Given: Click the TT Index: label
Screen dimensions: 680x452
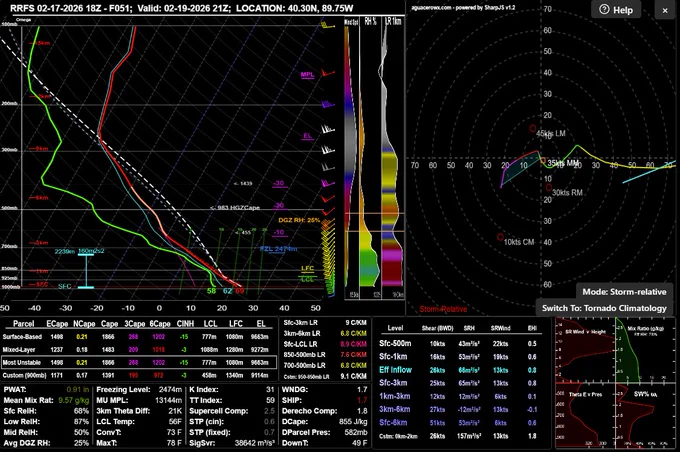Looking at the screenshot, I should [206, 400].
